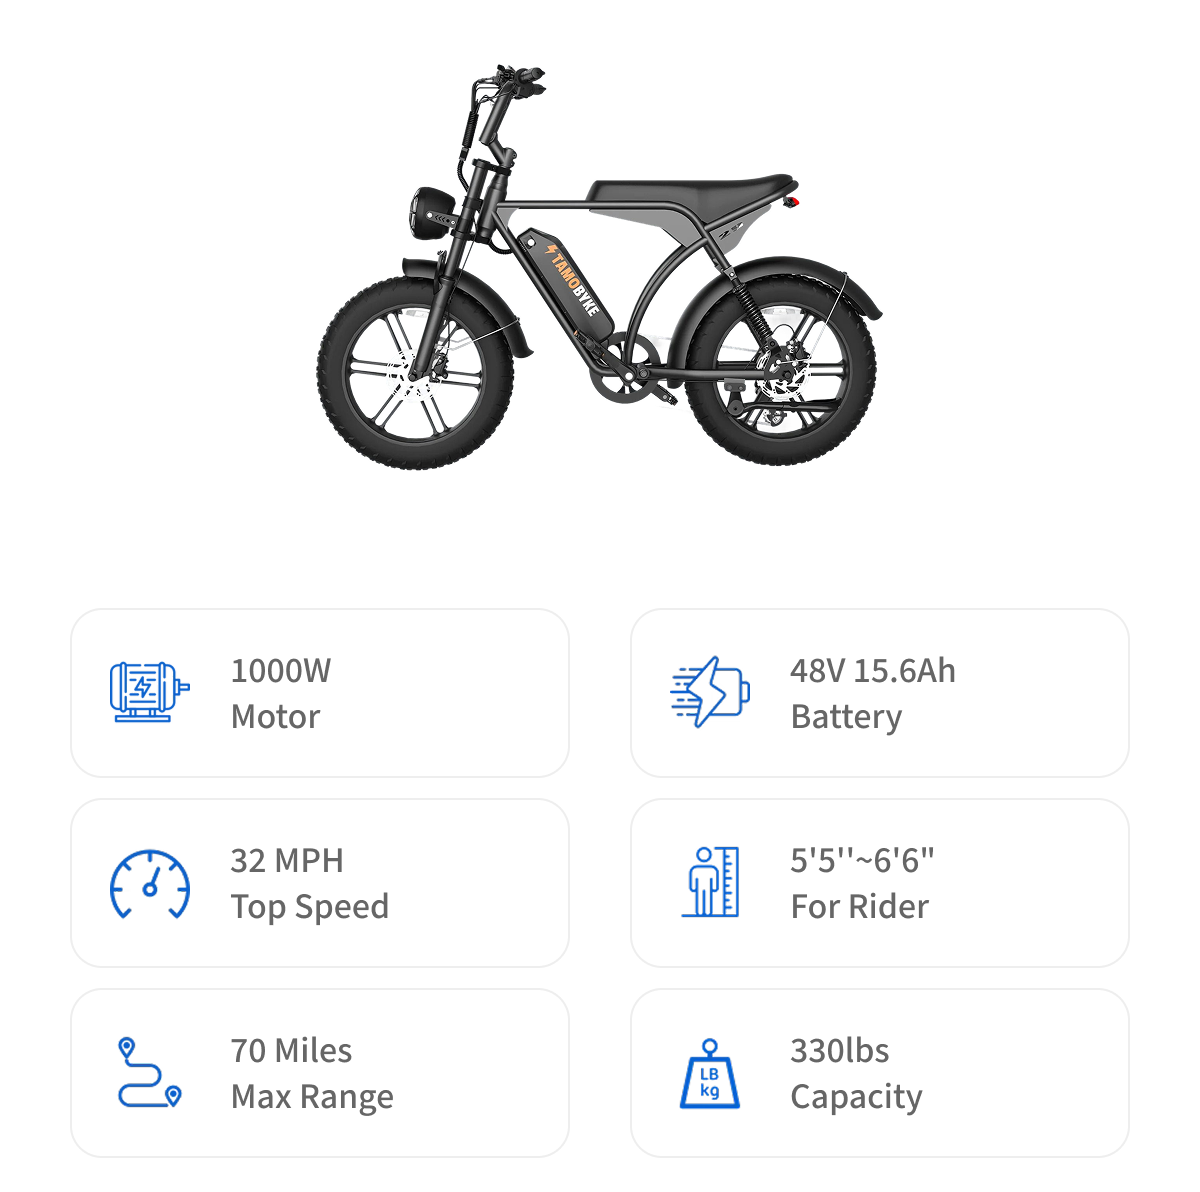Click the route max range icon

point(150,1073)
